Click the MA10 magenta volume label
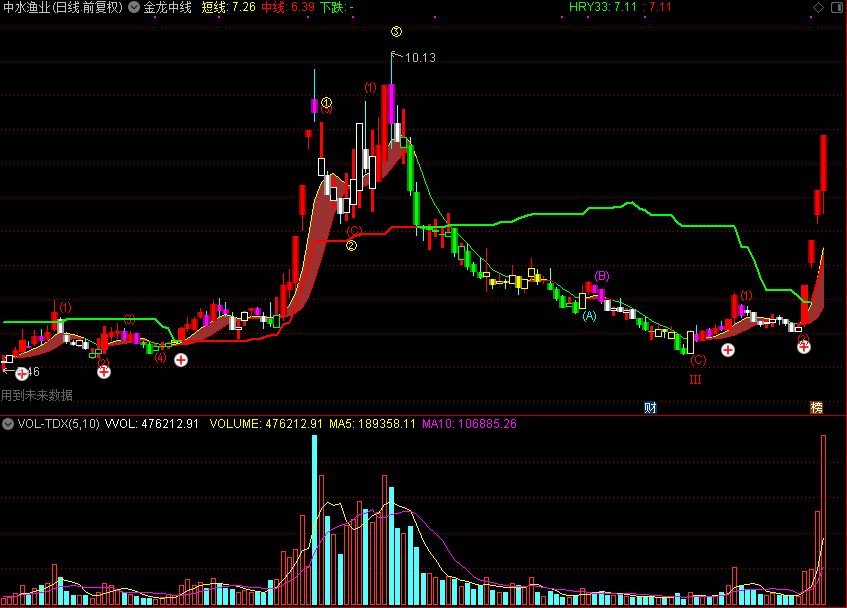This screenshot has width=847, height=608. tap(469, 424)
